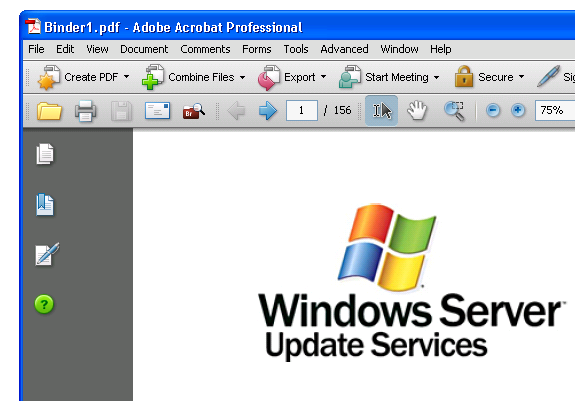Image resolution: width=575 pixels, height=401 pixels.
Task: Open the Signatures panel in the sidebar
Action: coord(47,254)
